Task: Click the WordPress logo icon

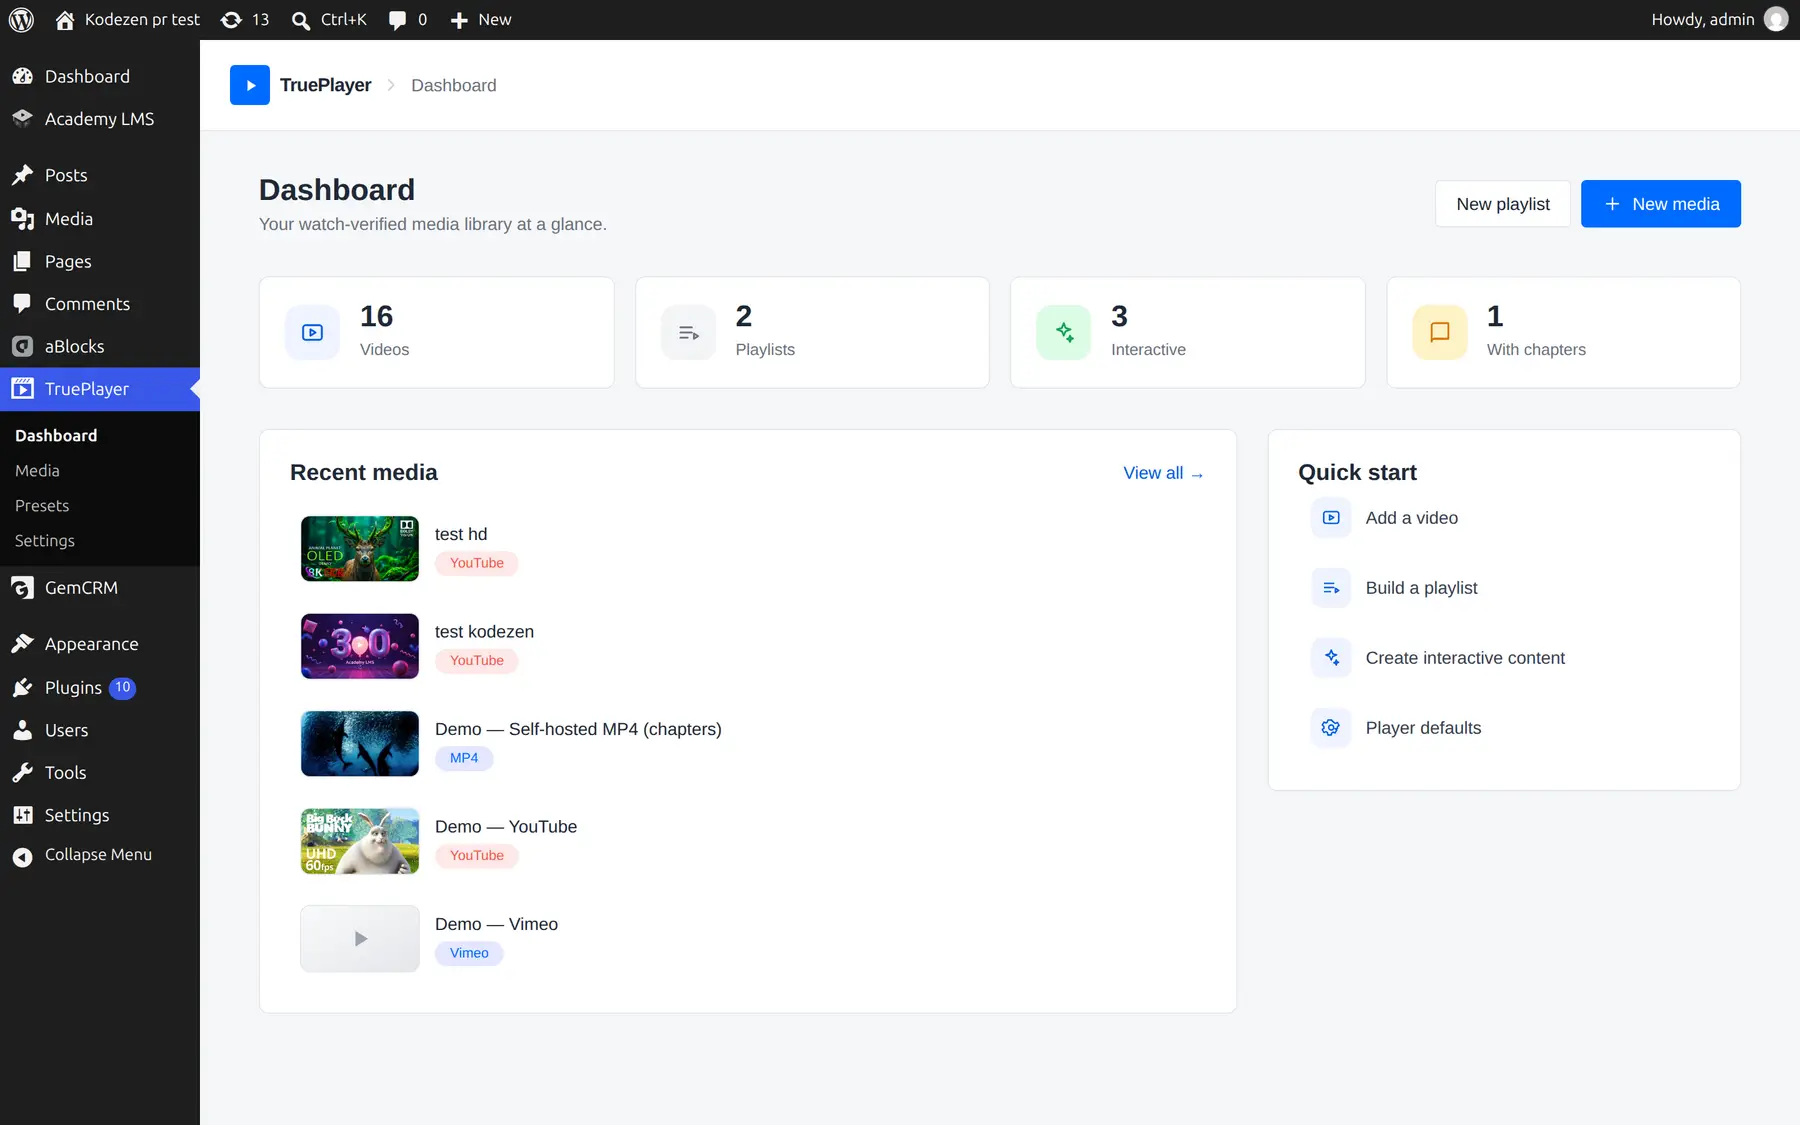Action: coord(21,20)
